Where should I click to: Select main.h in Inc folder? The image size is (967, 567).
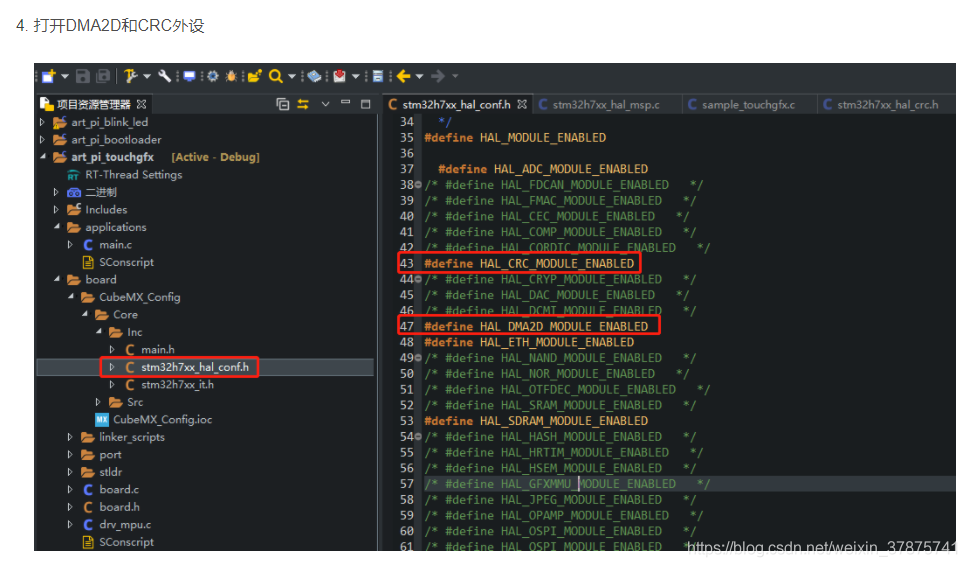click(x=157, y=350)
